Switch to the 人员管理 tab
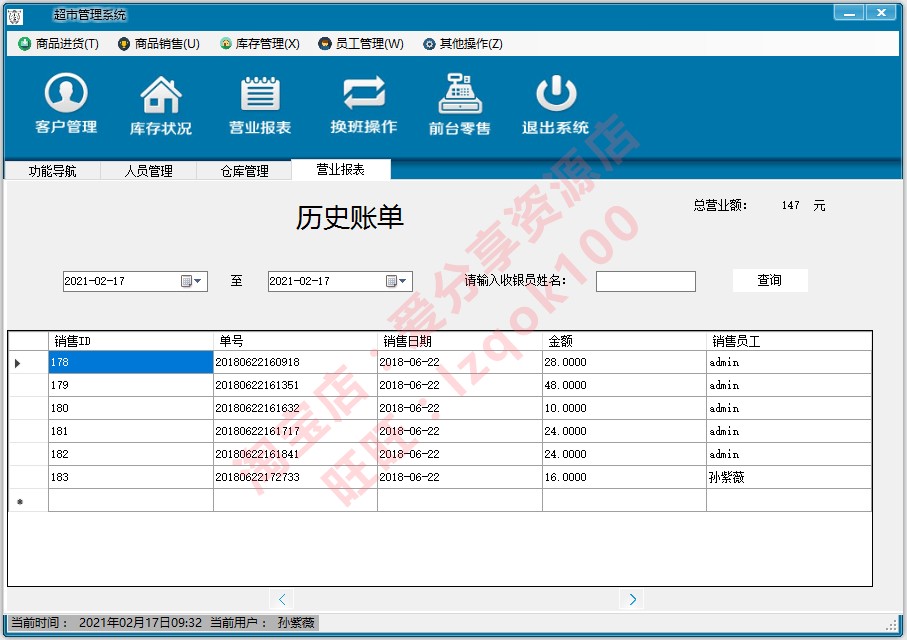This screenshot has width=907, height=640. pyautogui.click(x=149, y=171)
